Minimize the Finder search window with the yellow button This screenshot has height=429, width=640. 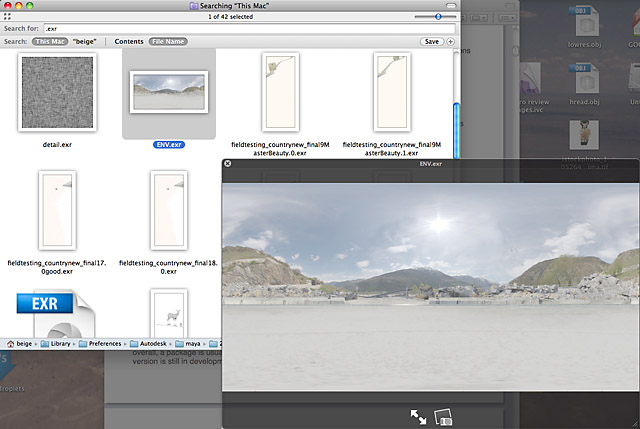click(19, 6)
